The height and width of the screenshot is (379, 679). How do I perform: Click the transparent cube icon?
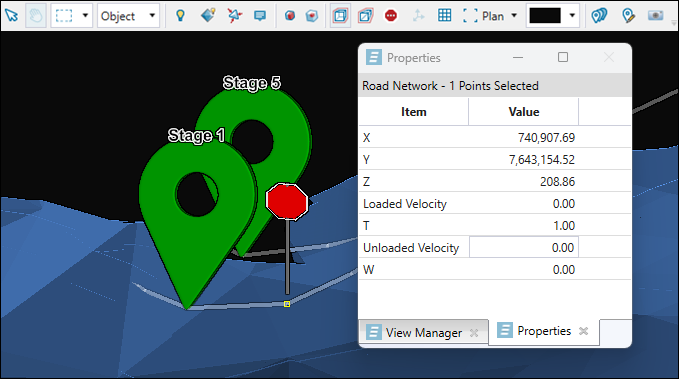312,16
